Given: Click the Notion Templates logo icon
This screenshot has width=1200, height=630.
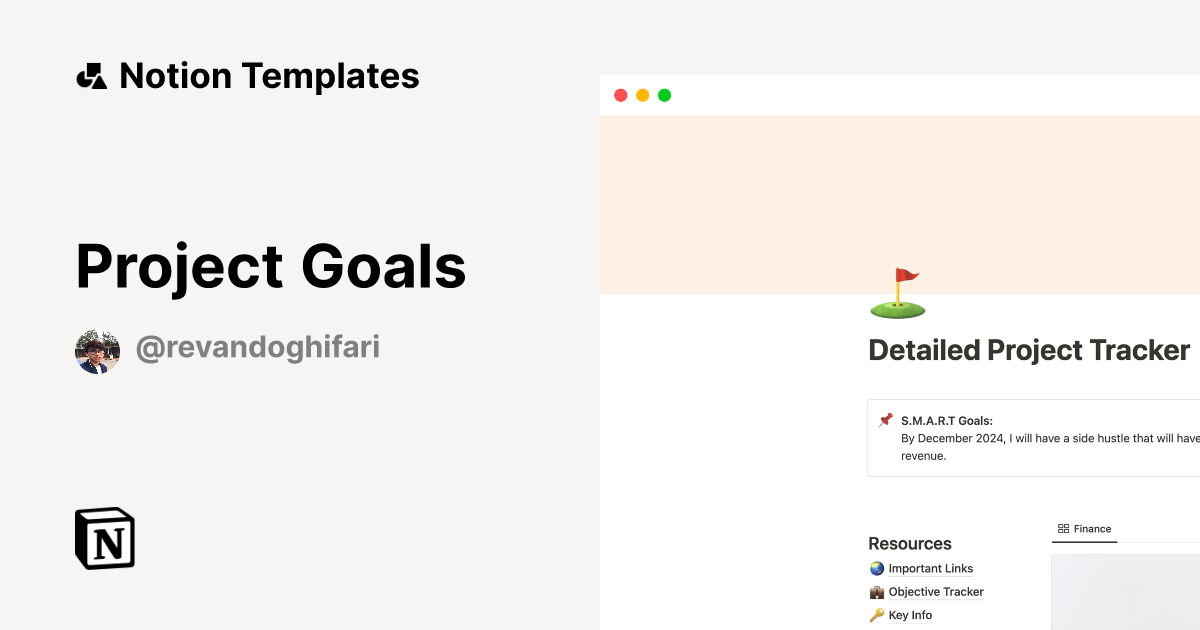Looking at the screenshot, I should coord(91,75).
